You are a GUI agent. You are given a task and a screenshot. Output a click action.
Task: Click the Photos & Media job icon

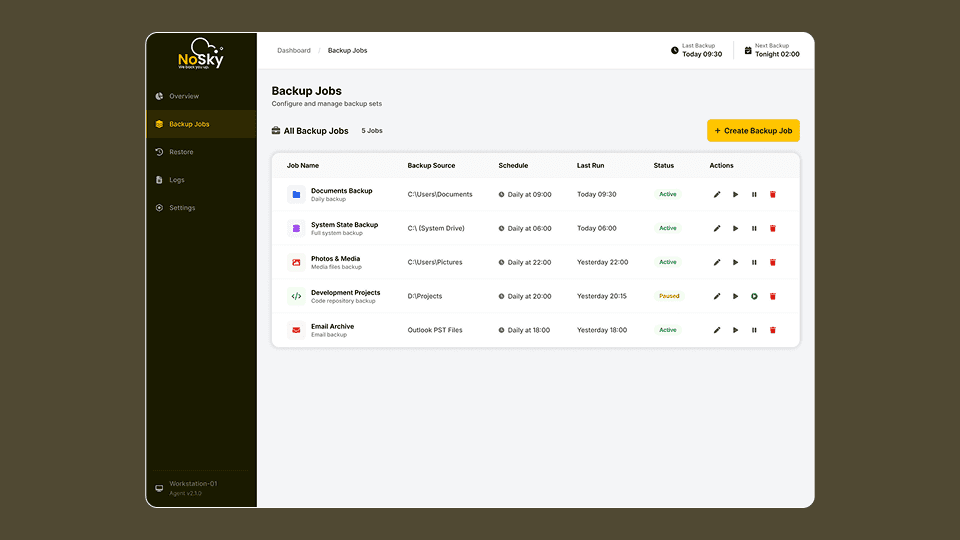(x=296, y=263)
